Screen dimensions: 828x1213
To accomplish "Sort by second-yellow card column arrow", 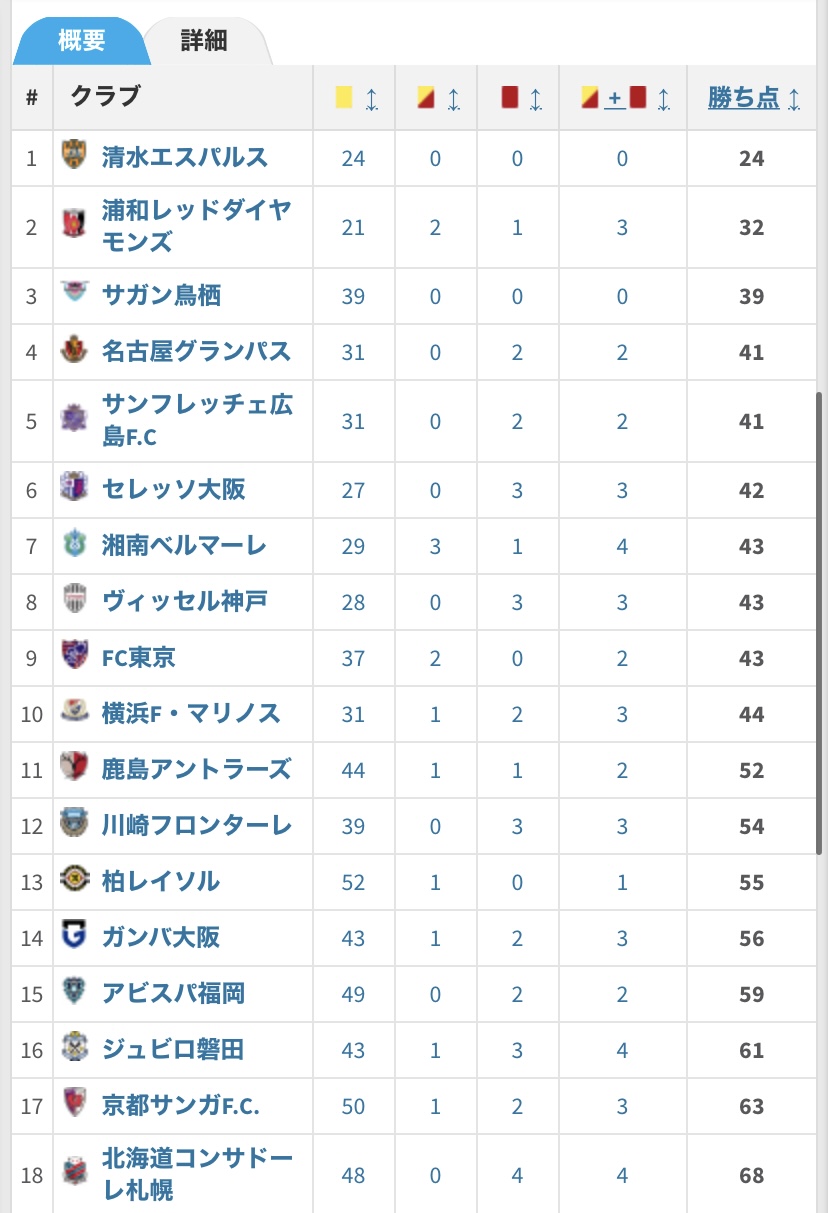I will click(453, 98).
